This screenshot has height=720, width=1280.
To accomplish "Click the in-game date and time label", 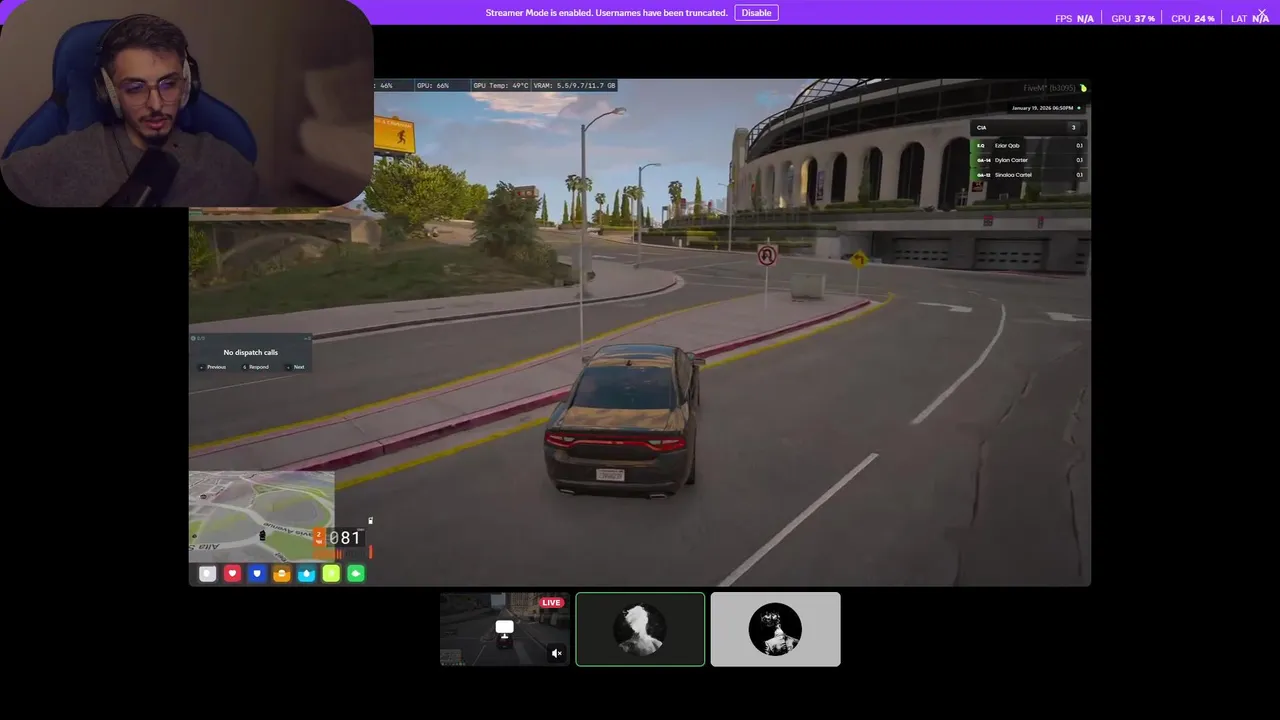I will 1042,108.
